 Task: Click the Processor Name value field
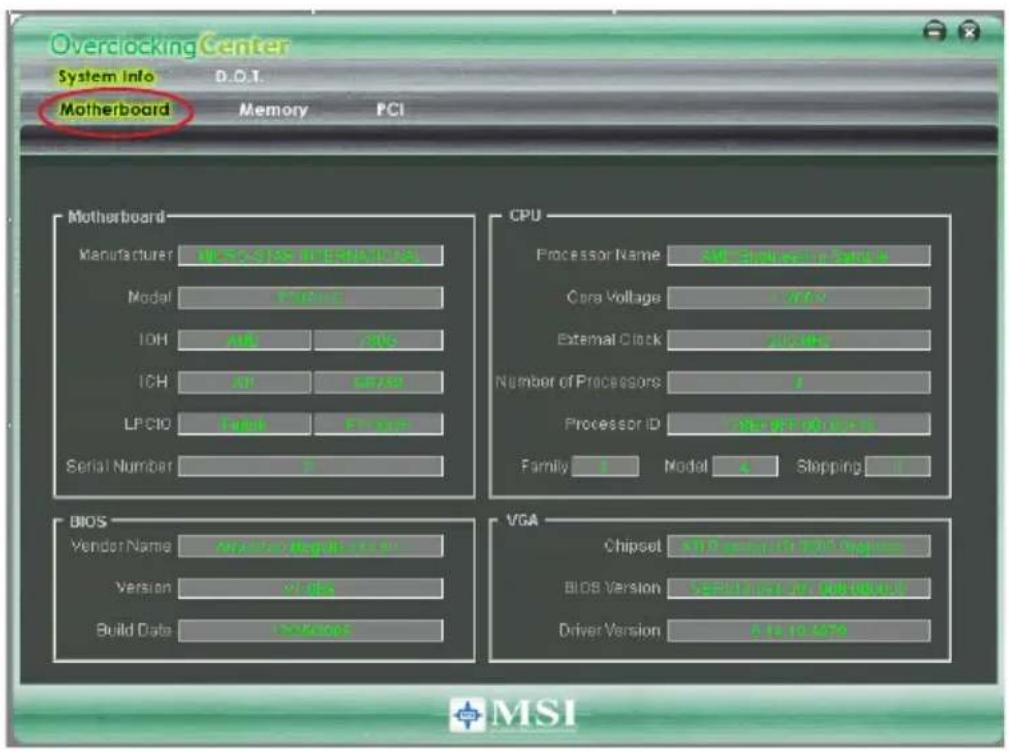point(799,255)
